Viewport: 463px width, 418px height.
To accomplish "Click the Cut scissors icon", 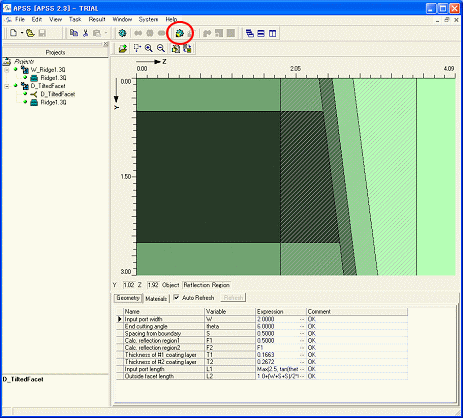I will 86,33.
